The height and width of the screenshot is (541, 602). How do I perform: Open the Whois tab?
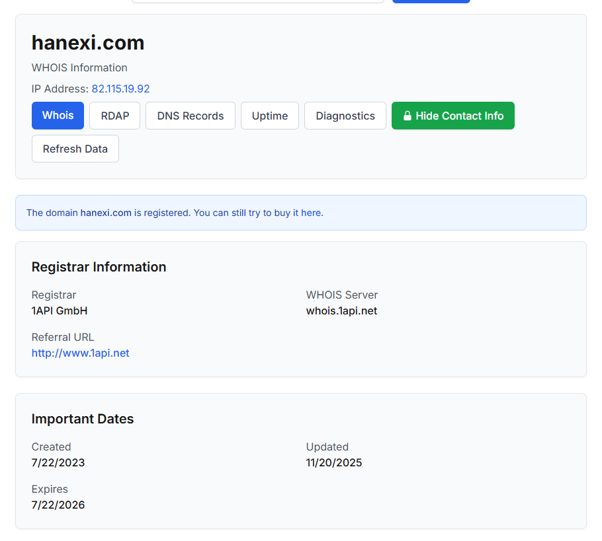(58, 116)
